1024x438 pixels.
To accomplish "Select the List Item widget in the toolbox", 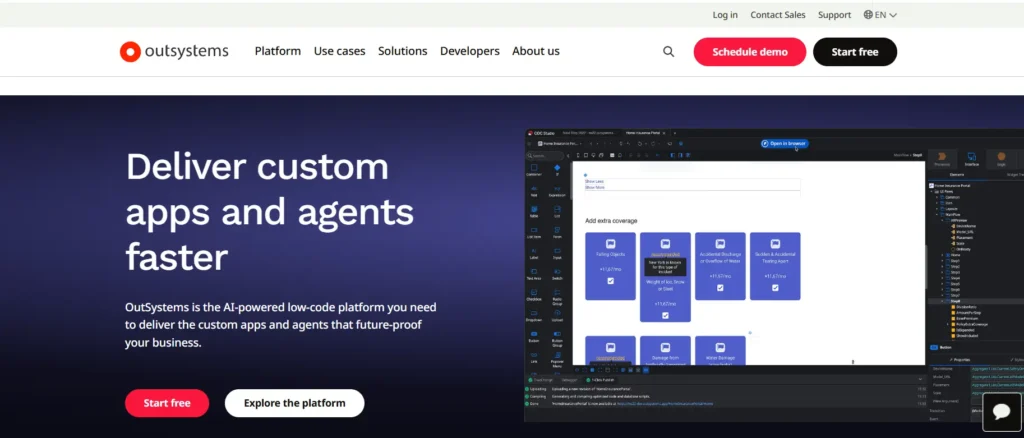I will pos(534,233).
